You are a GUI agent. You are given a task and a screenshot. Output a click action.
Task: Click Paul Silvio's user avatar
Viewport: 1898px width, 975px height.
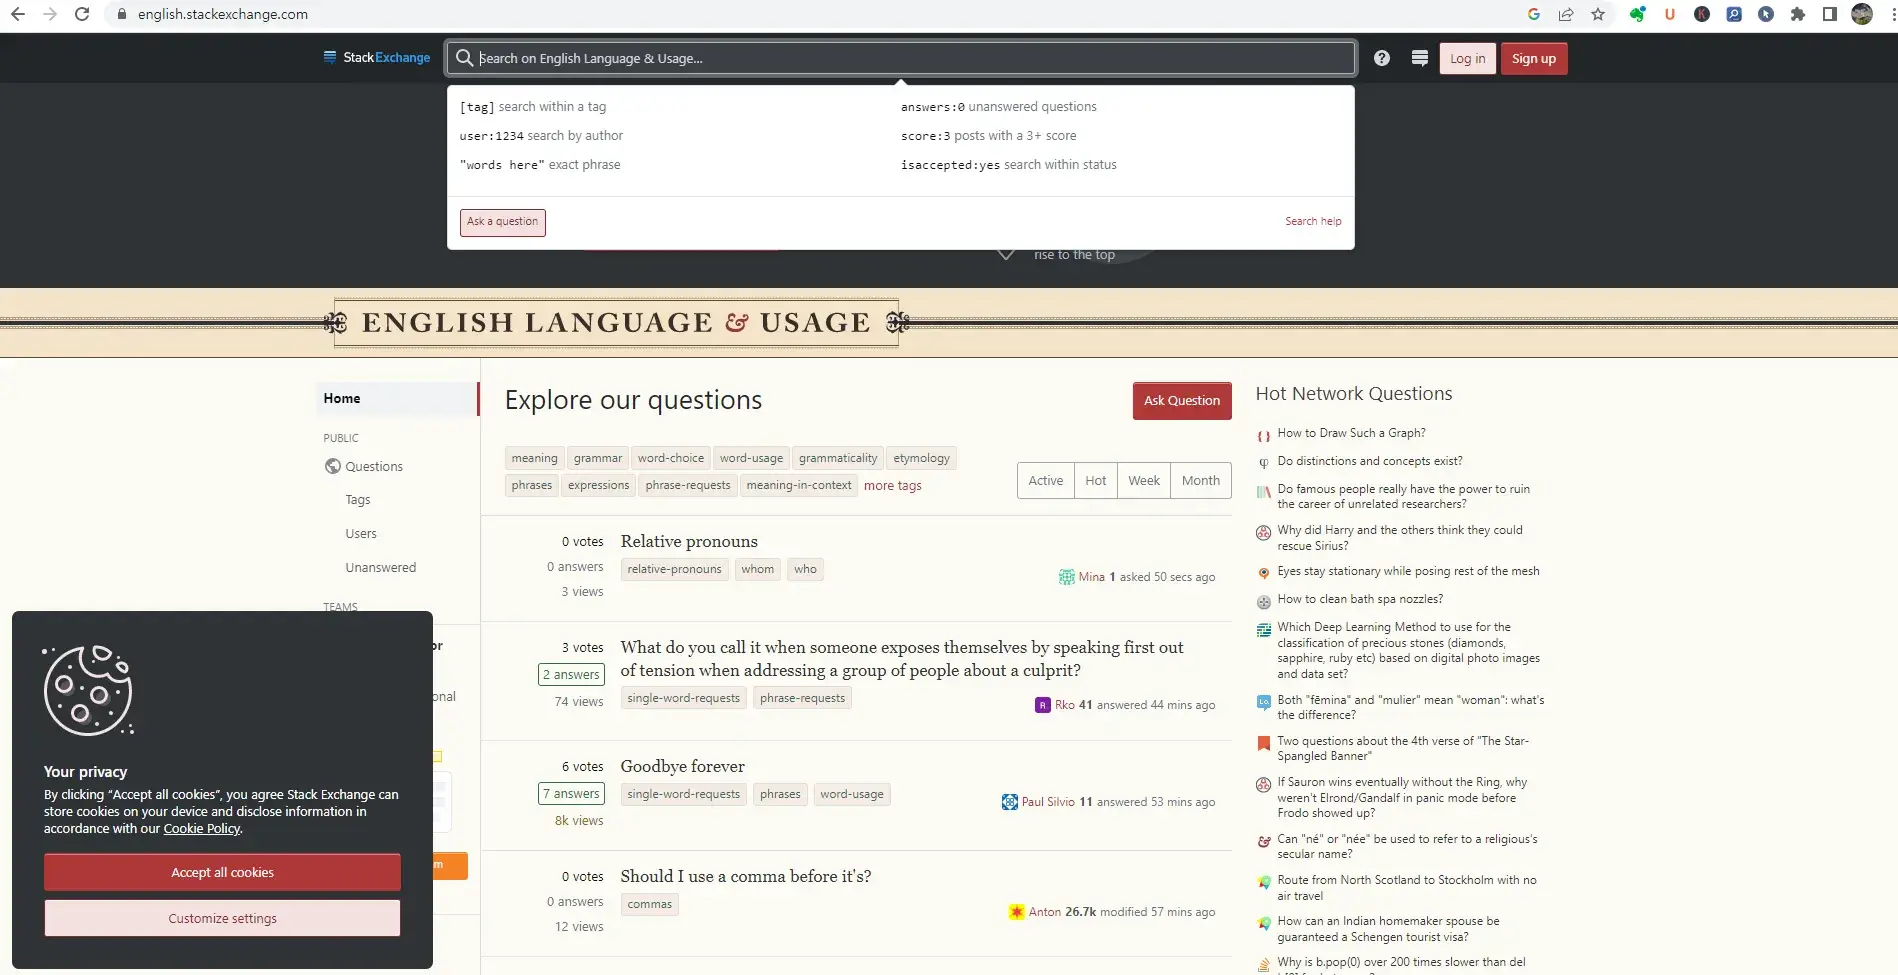click(1010, 802)
